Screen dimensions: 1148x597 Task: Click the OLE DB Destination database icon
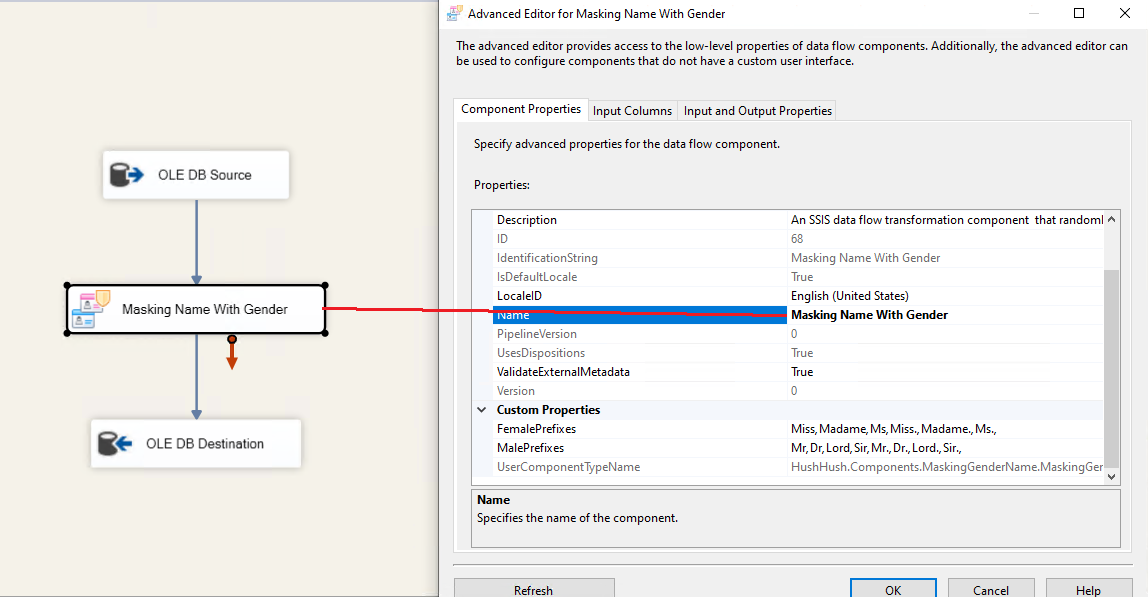[x=115, y=444]
